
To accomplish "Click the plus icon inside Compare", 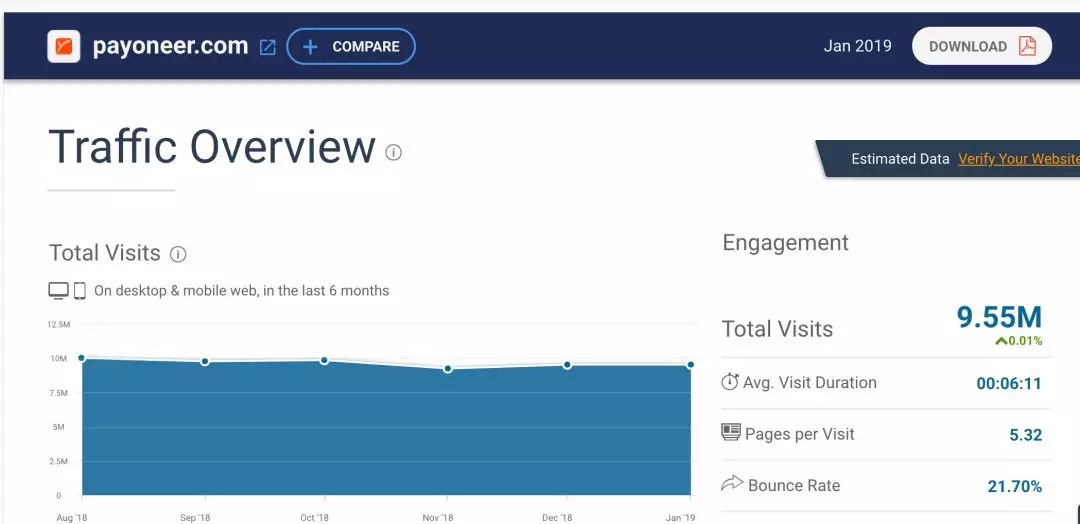I will pos(310,47).
